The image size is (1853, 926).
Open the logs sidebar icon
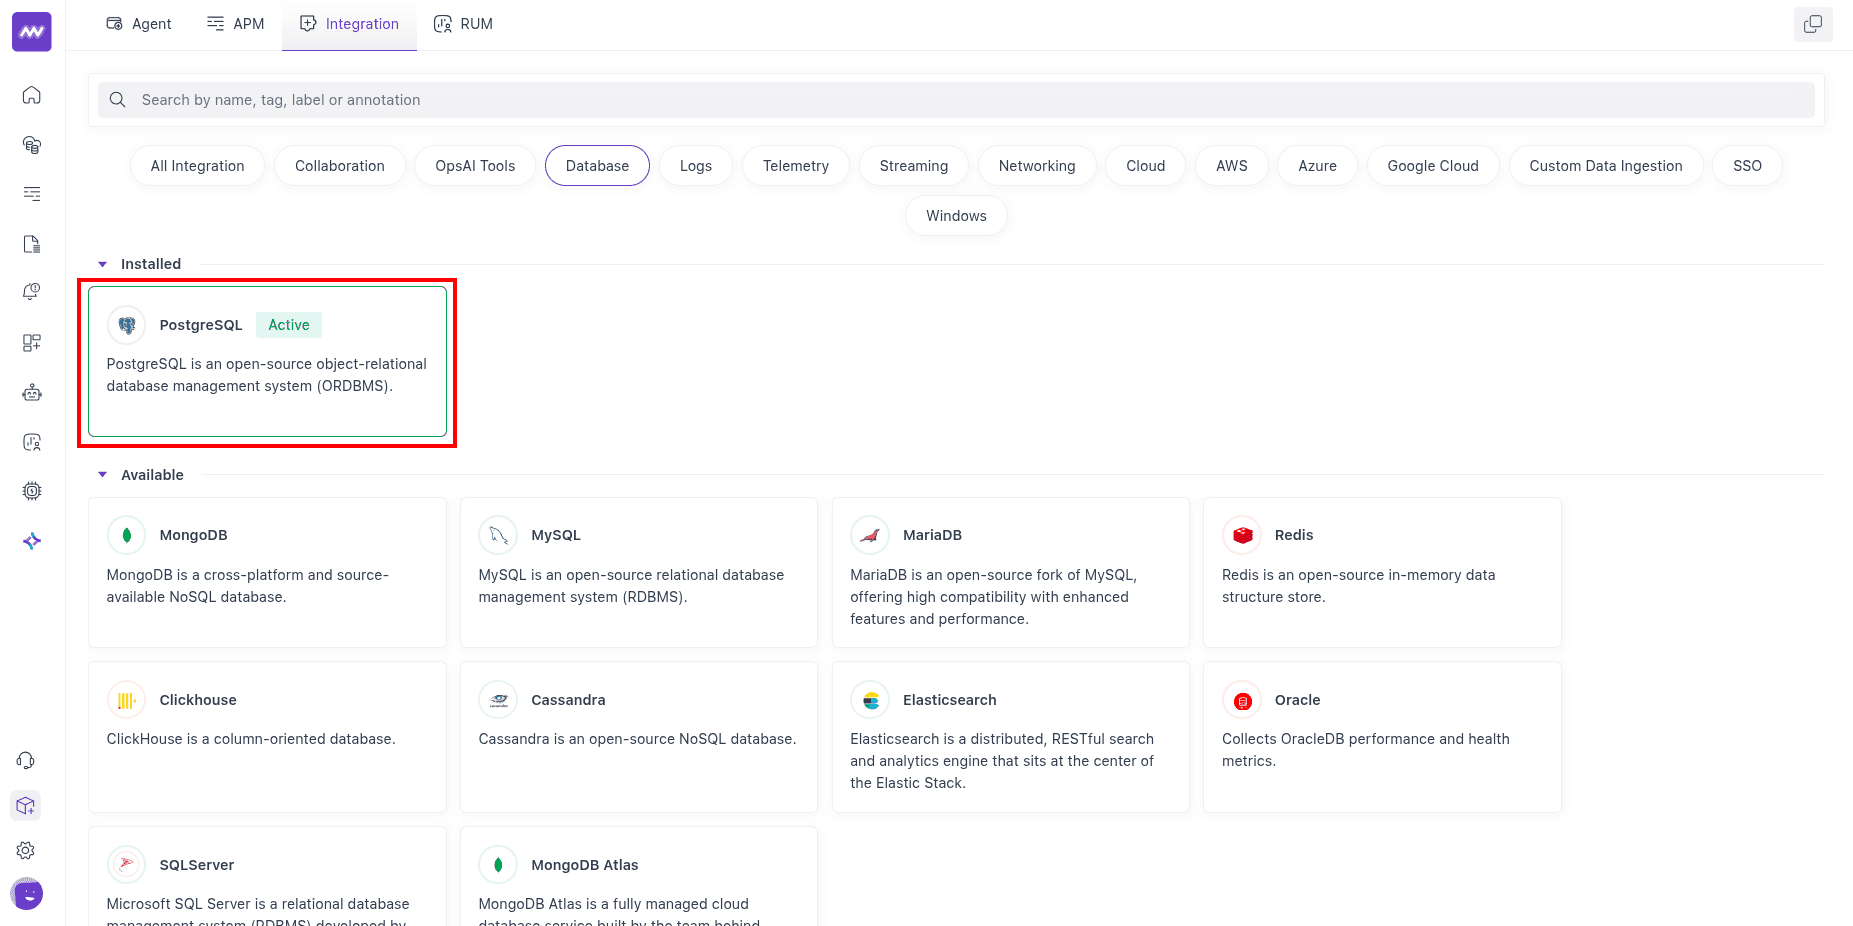click(x=31, y=194)
